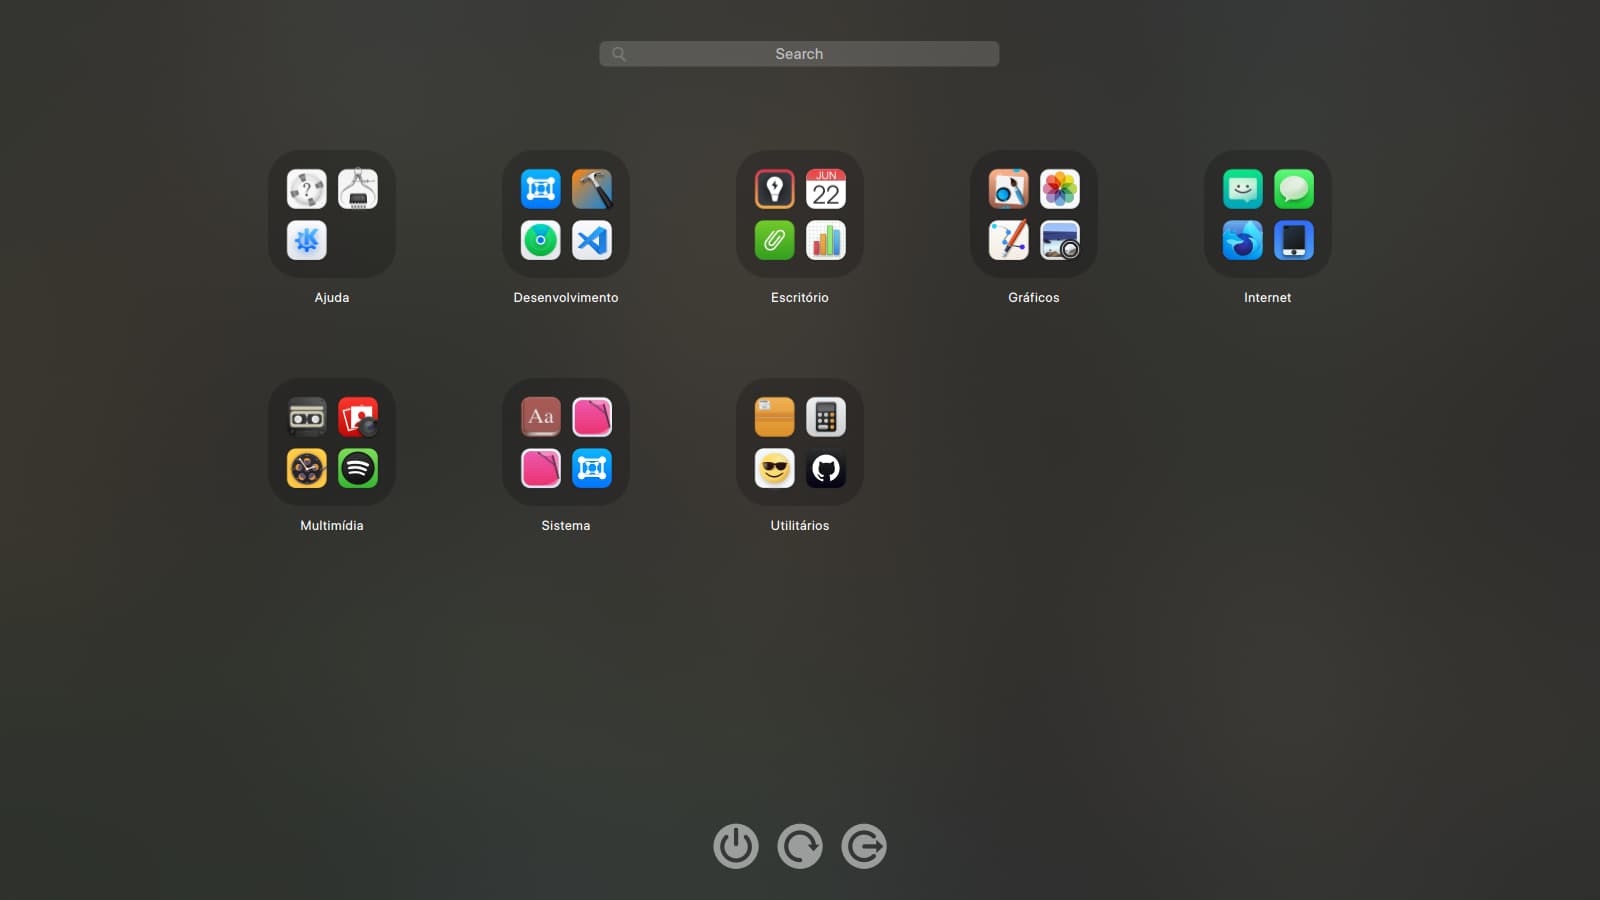Click the blue phone device icon in Internet
The height and width of the screenshot is (900, 1600).
(x=1294, y=240)
